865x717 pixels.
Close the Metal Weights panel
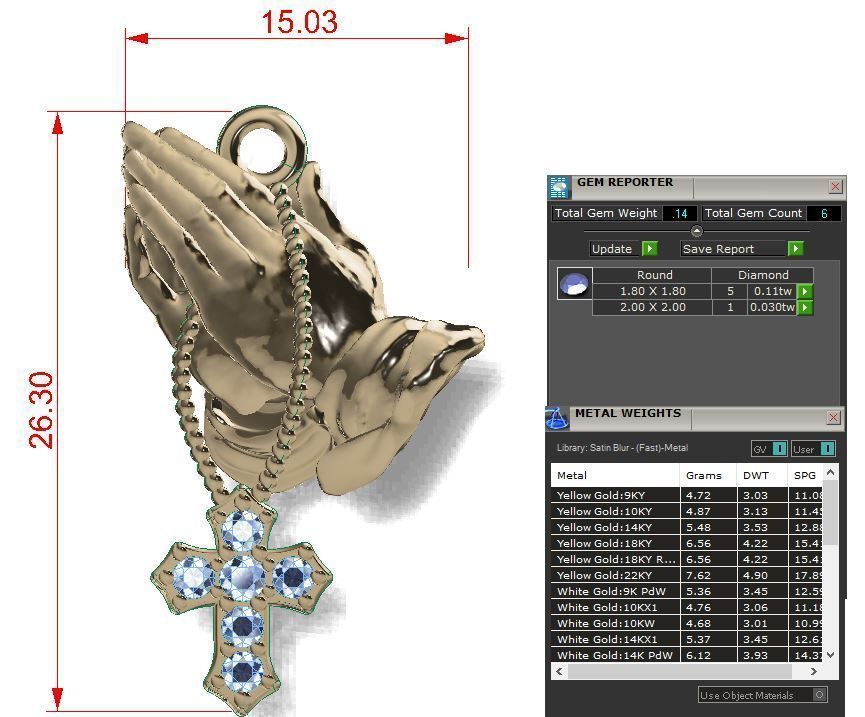pyautogui.click(x=833, y=418)
